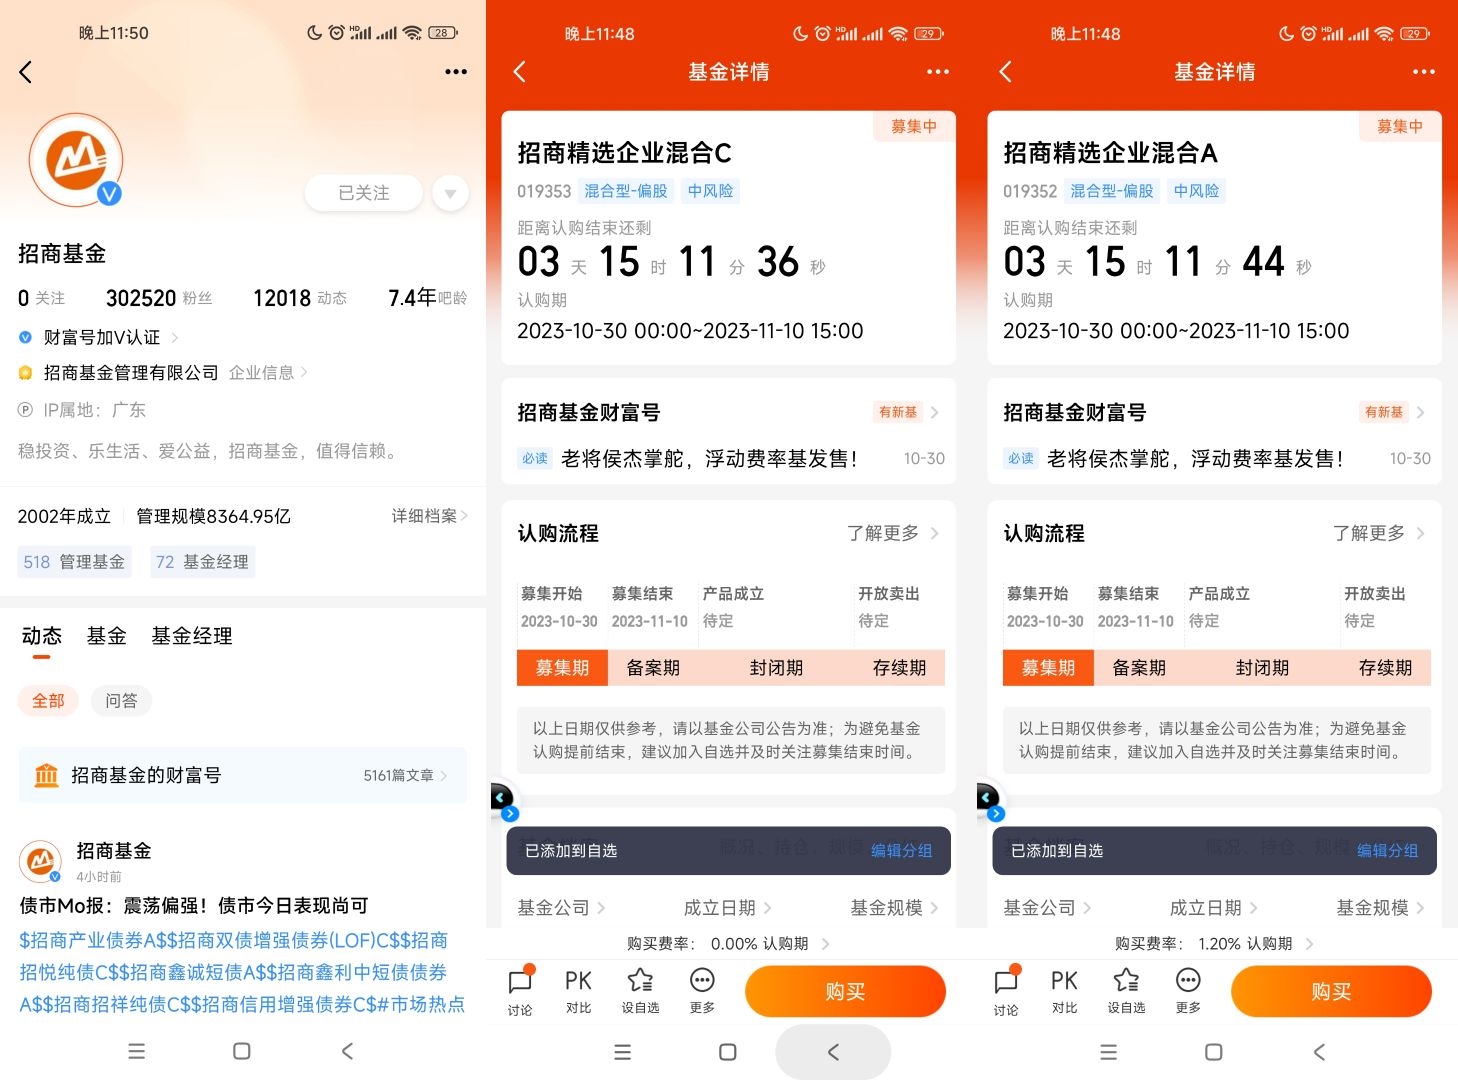The height and width of the screenshot is (1080, 1458).
Task: Open 更多 icon on 混合A bottom bar
Action: coord(1188,991)
